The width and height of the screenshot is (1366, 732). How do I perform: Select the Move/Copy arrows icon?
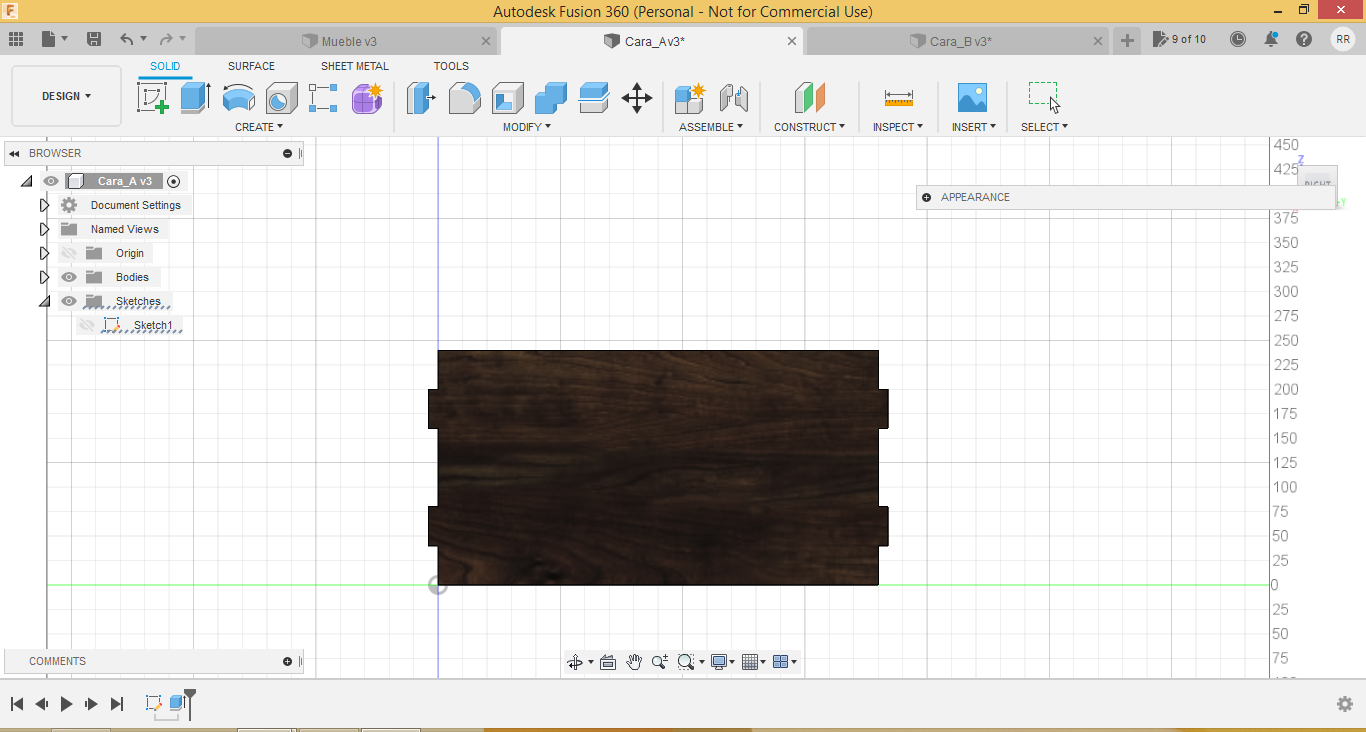pyautogui.click(x=637, y=98)
